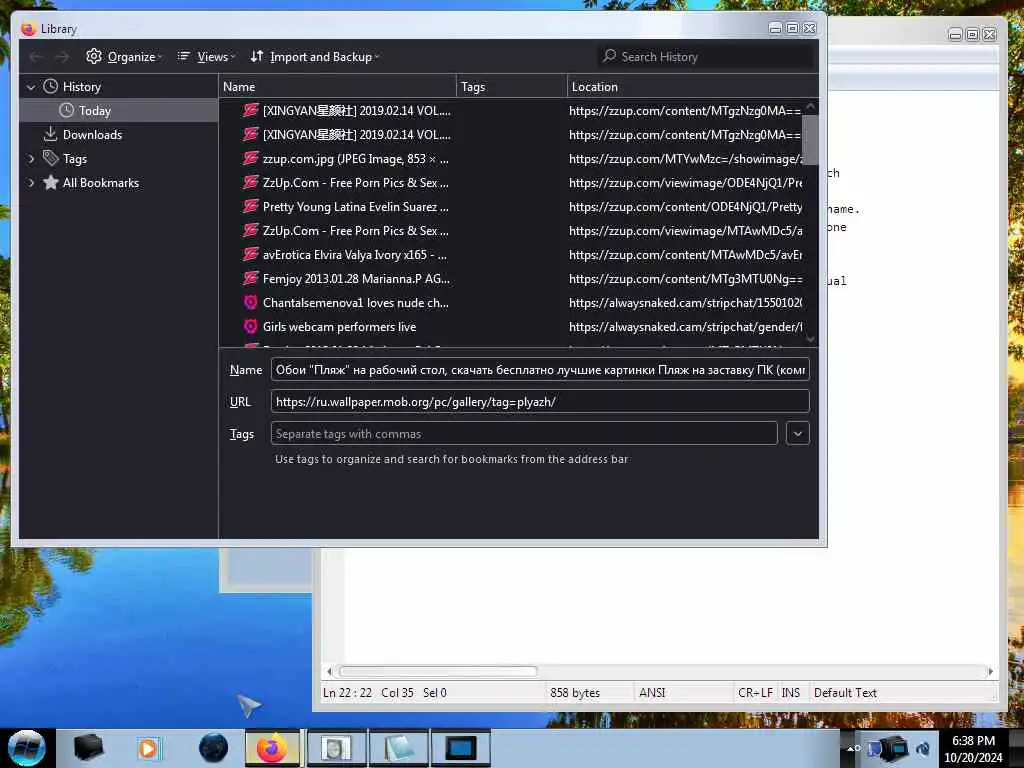Click the black box taskbar icon
Screen dimensions: 1024x768
88,748
